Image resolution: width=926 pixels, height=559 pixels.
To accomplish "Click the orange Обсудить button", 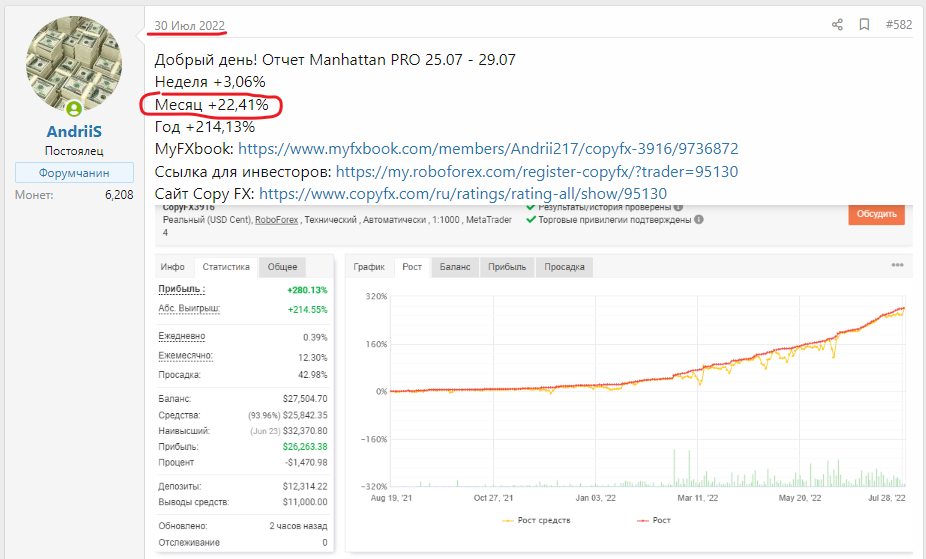I will click(x=876, y=214).
